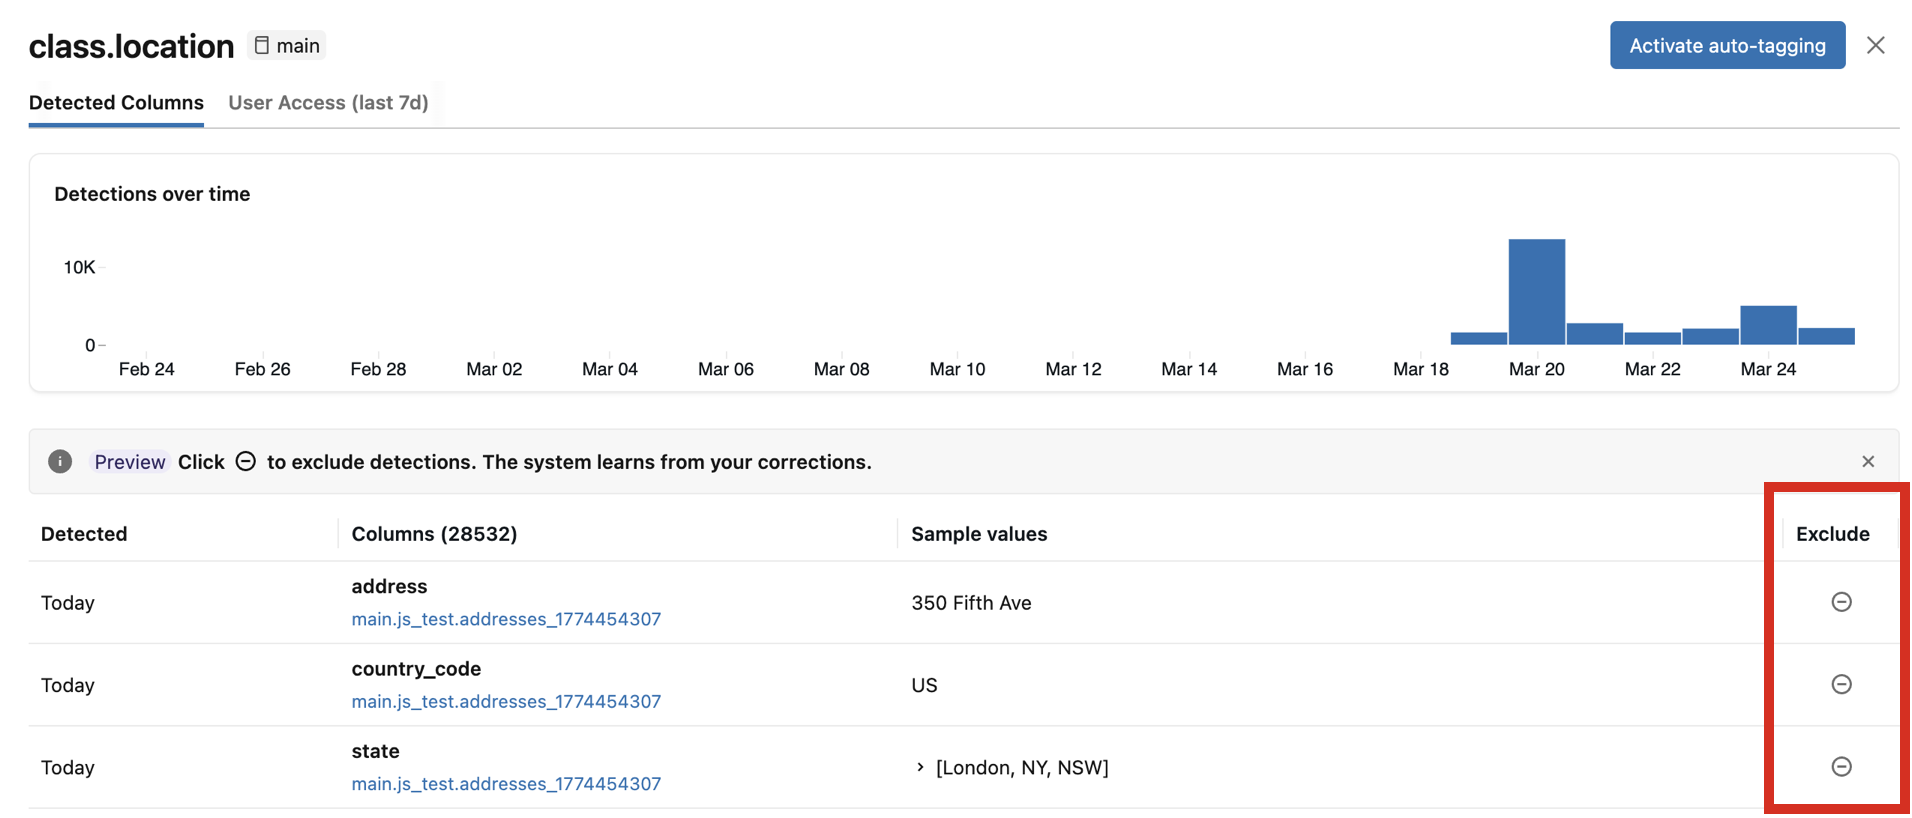Close the class.location details panel
This screenshot has height=818, width=1912.
tap(1875, 46)
